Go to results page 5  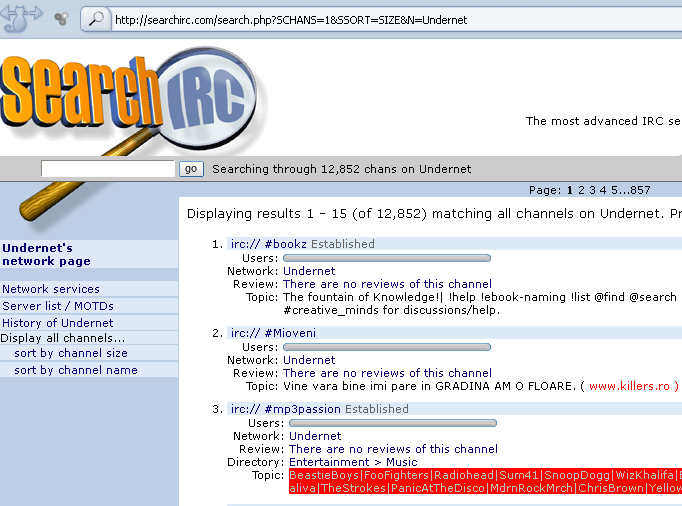(614, 190)
